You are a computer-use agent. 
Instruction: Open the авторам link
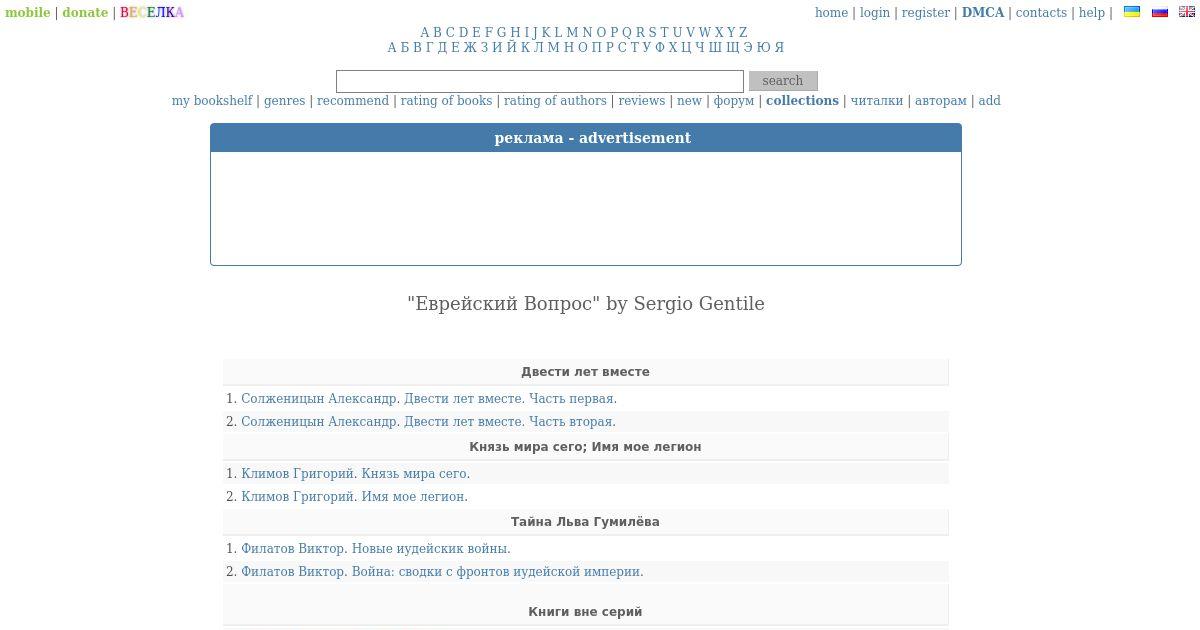pyautogui.click(x=941, y=101)
